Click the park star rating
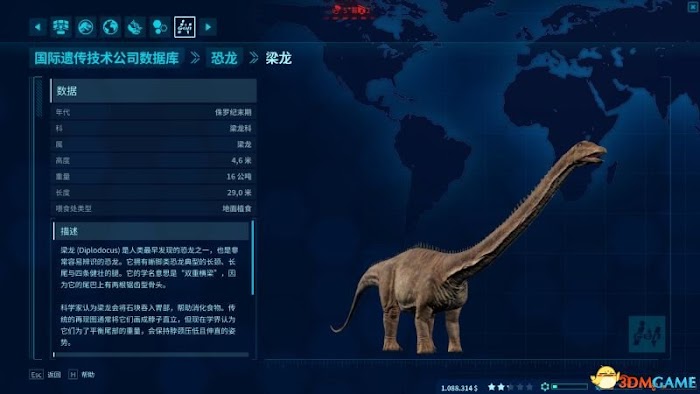Viewport: 700px width, 394px height. (x=510, y=387)
